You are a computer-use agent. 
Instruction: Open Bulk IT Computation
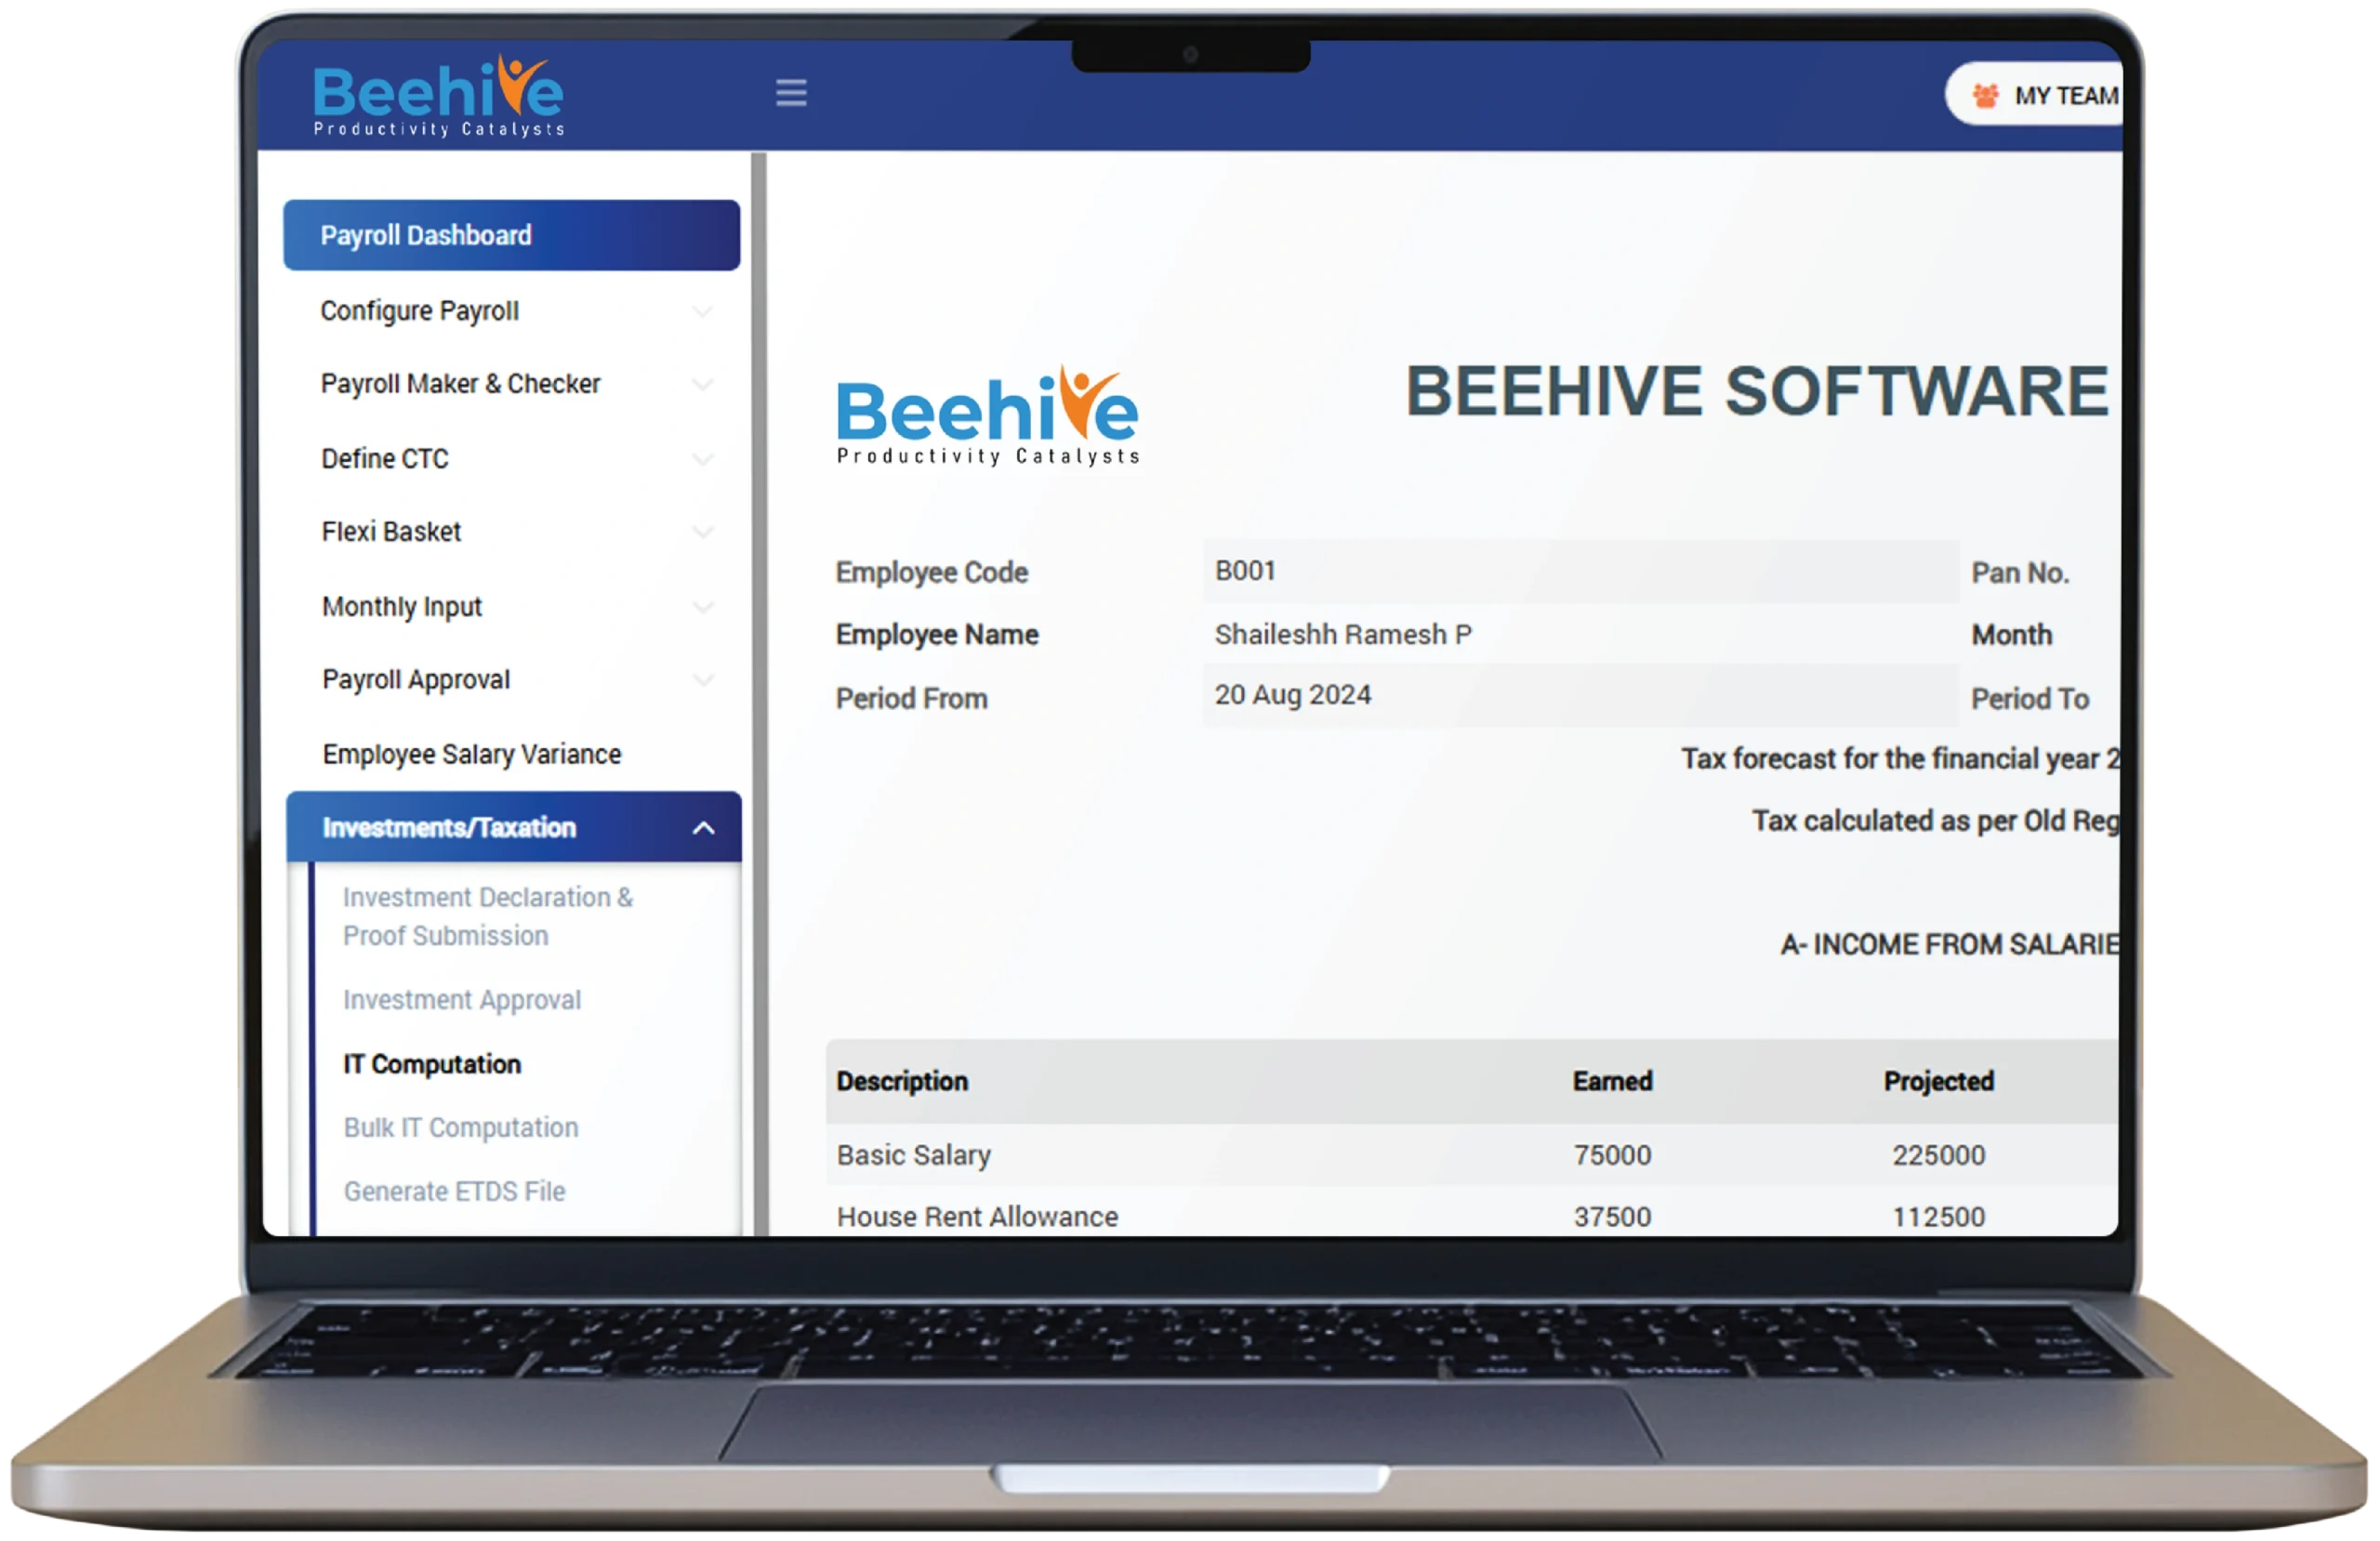[460, 1128]
